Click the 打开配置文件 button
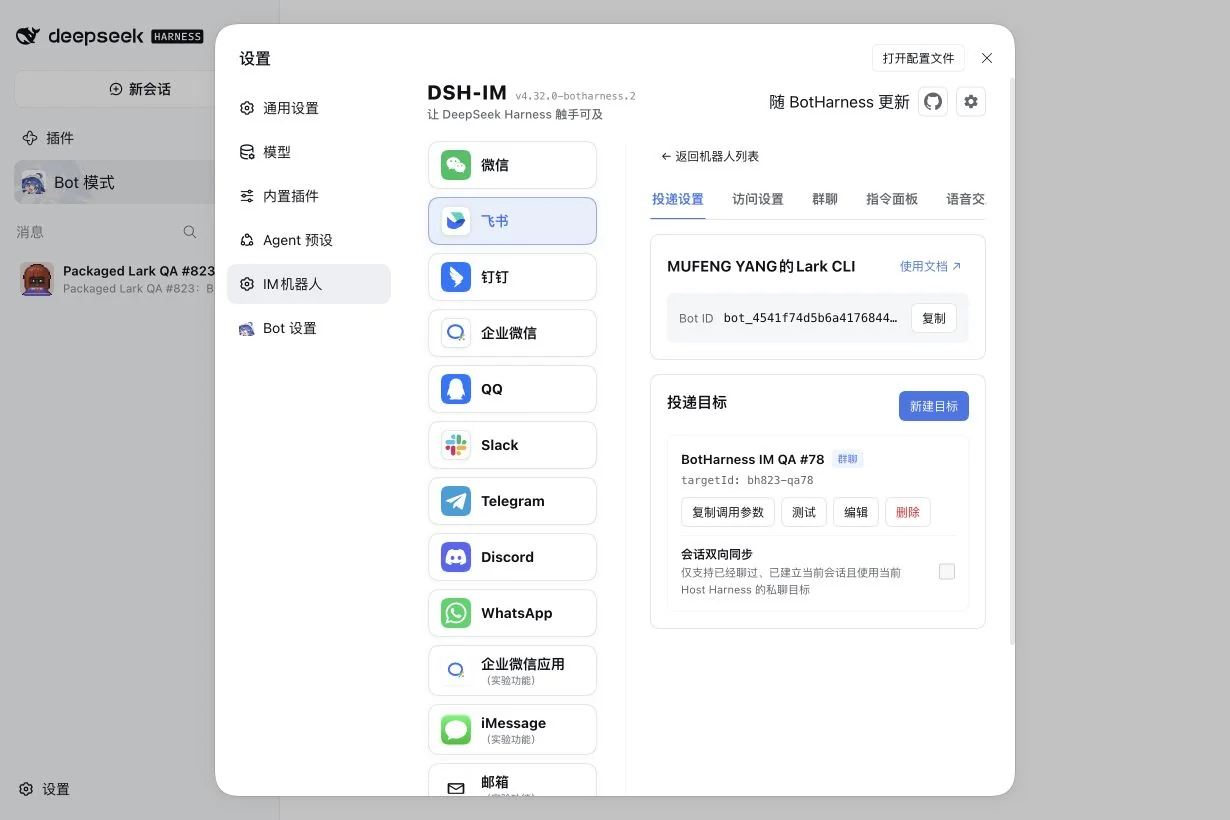Screen dimensions: 1230x820 919,58
